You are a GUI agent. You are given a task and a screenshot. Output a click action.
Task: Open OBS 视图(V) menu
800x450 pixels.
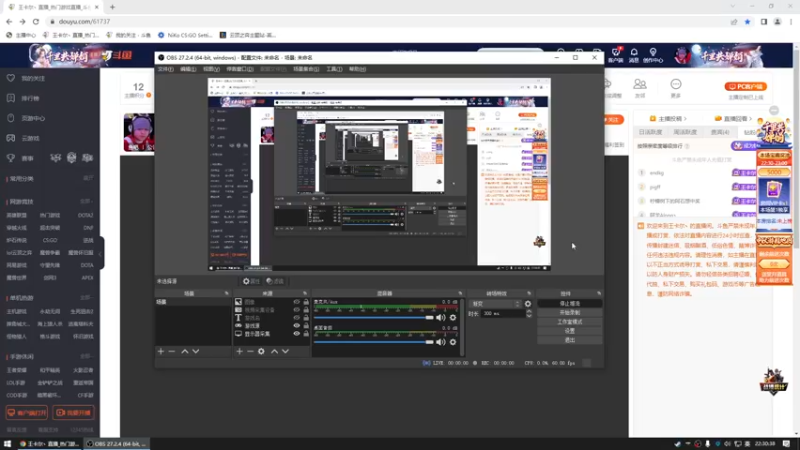click(x=211, y=69)
